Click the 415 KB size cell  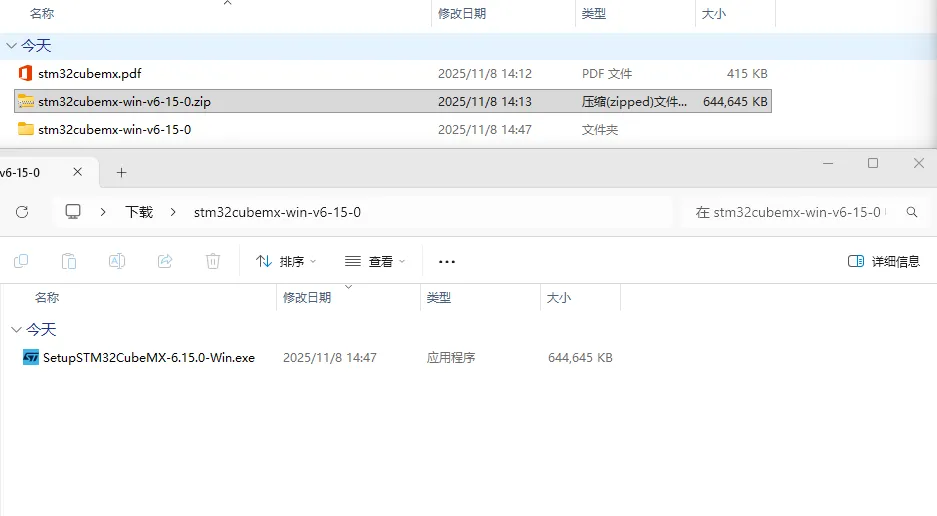[x=747, y=74]
